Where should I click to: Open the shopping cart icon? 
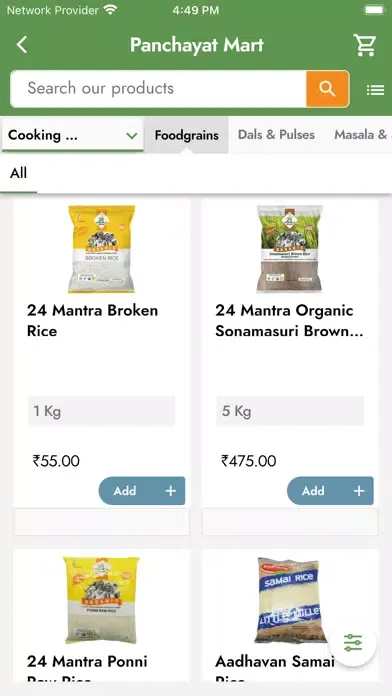(x=364, y=45)
